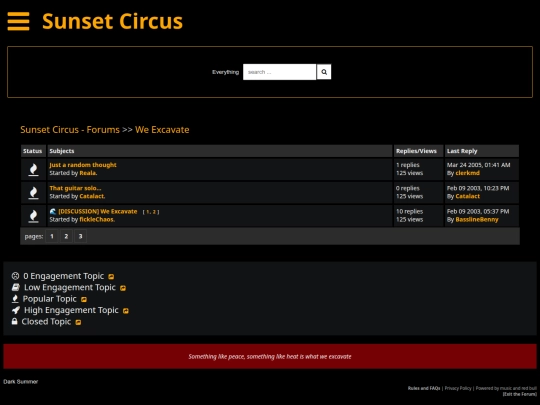Open the link icon after 'Closed Topic'
Screen dimensions: 540x405
point(78,322)
